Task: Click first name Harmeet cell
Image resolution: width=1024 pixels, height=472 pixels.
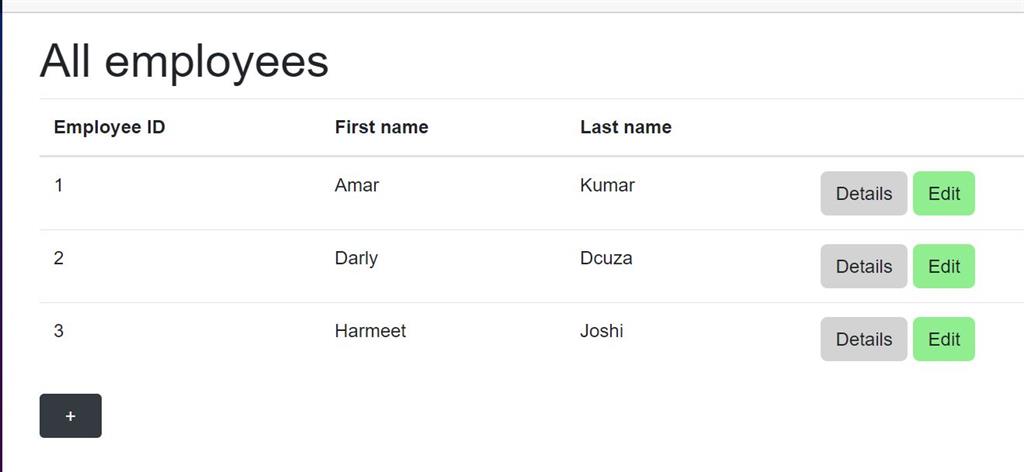Action: pyautogui.click(x=370, y=331)
